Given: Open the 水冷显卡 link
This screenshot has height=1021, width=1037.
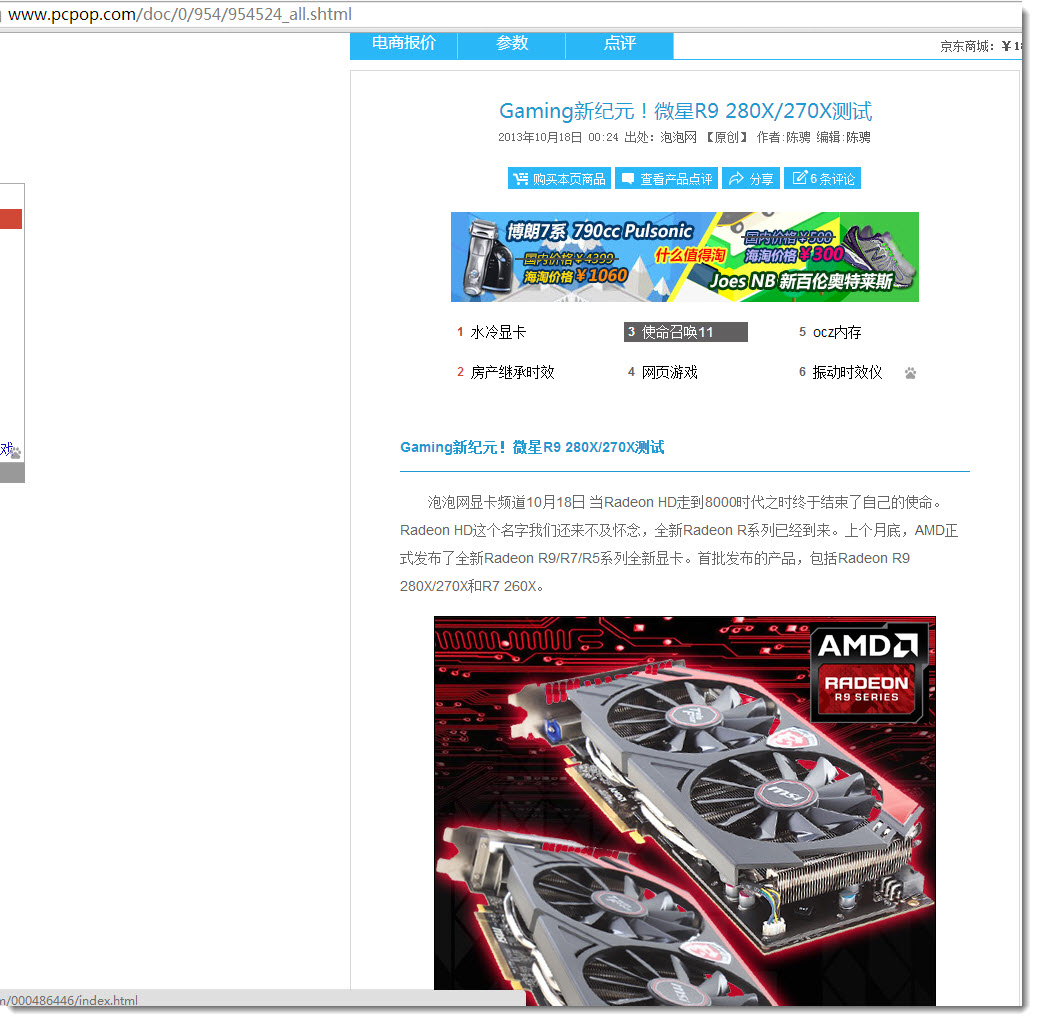Looking at the screenshot, I should tap(498, 333).
